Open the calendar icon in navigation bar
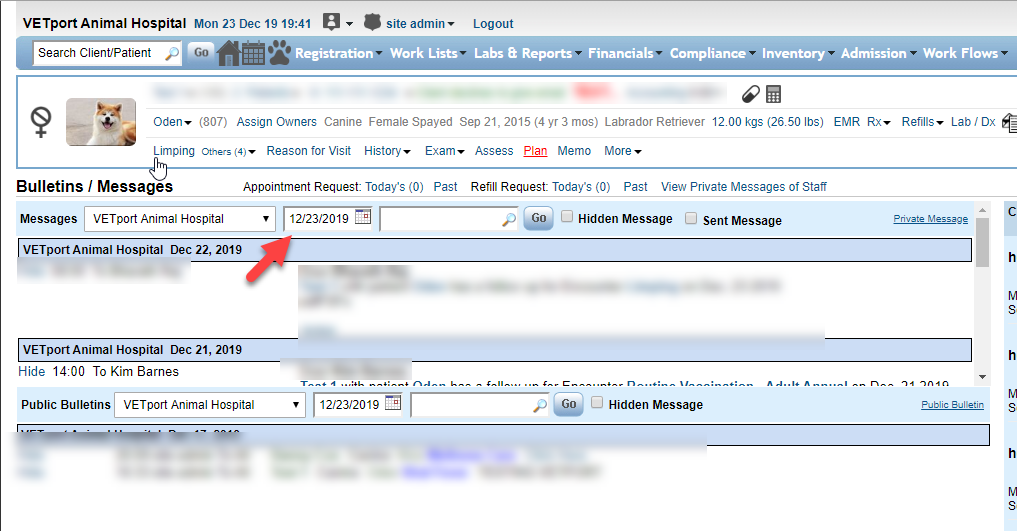The width and height of the screenshot is (1017, 531). (253, 53)
